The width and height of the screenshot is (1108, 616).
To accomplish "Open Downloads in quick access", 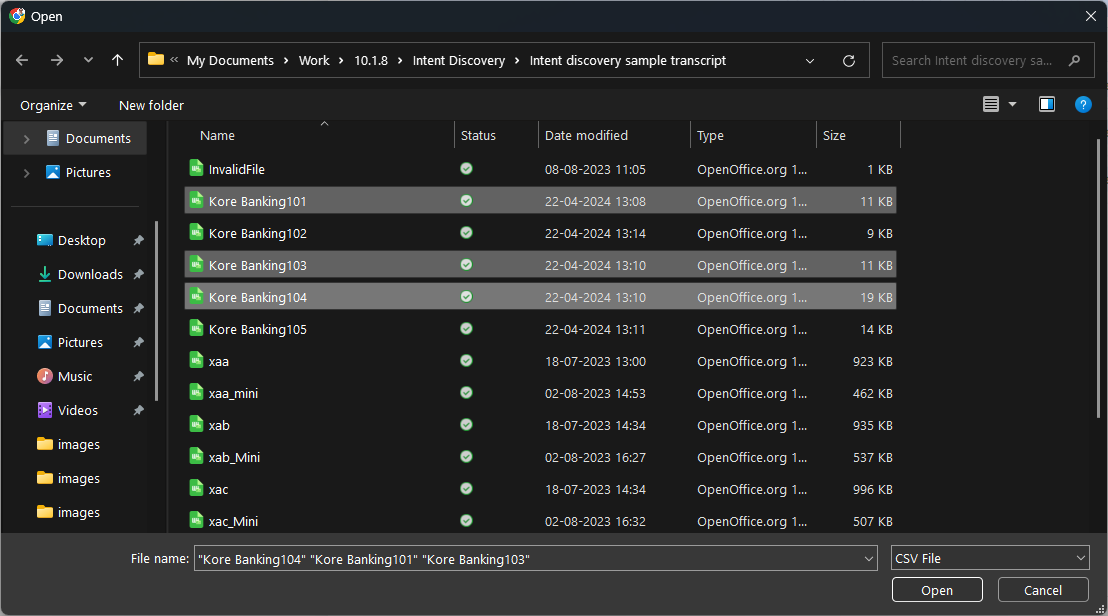I will [x=90, y=274].
